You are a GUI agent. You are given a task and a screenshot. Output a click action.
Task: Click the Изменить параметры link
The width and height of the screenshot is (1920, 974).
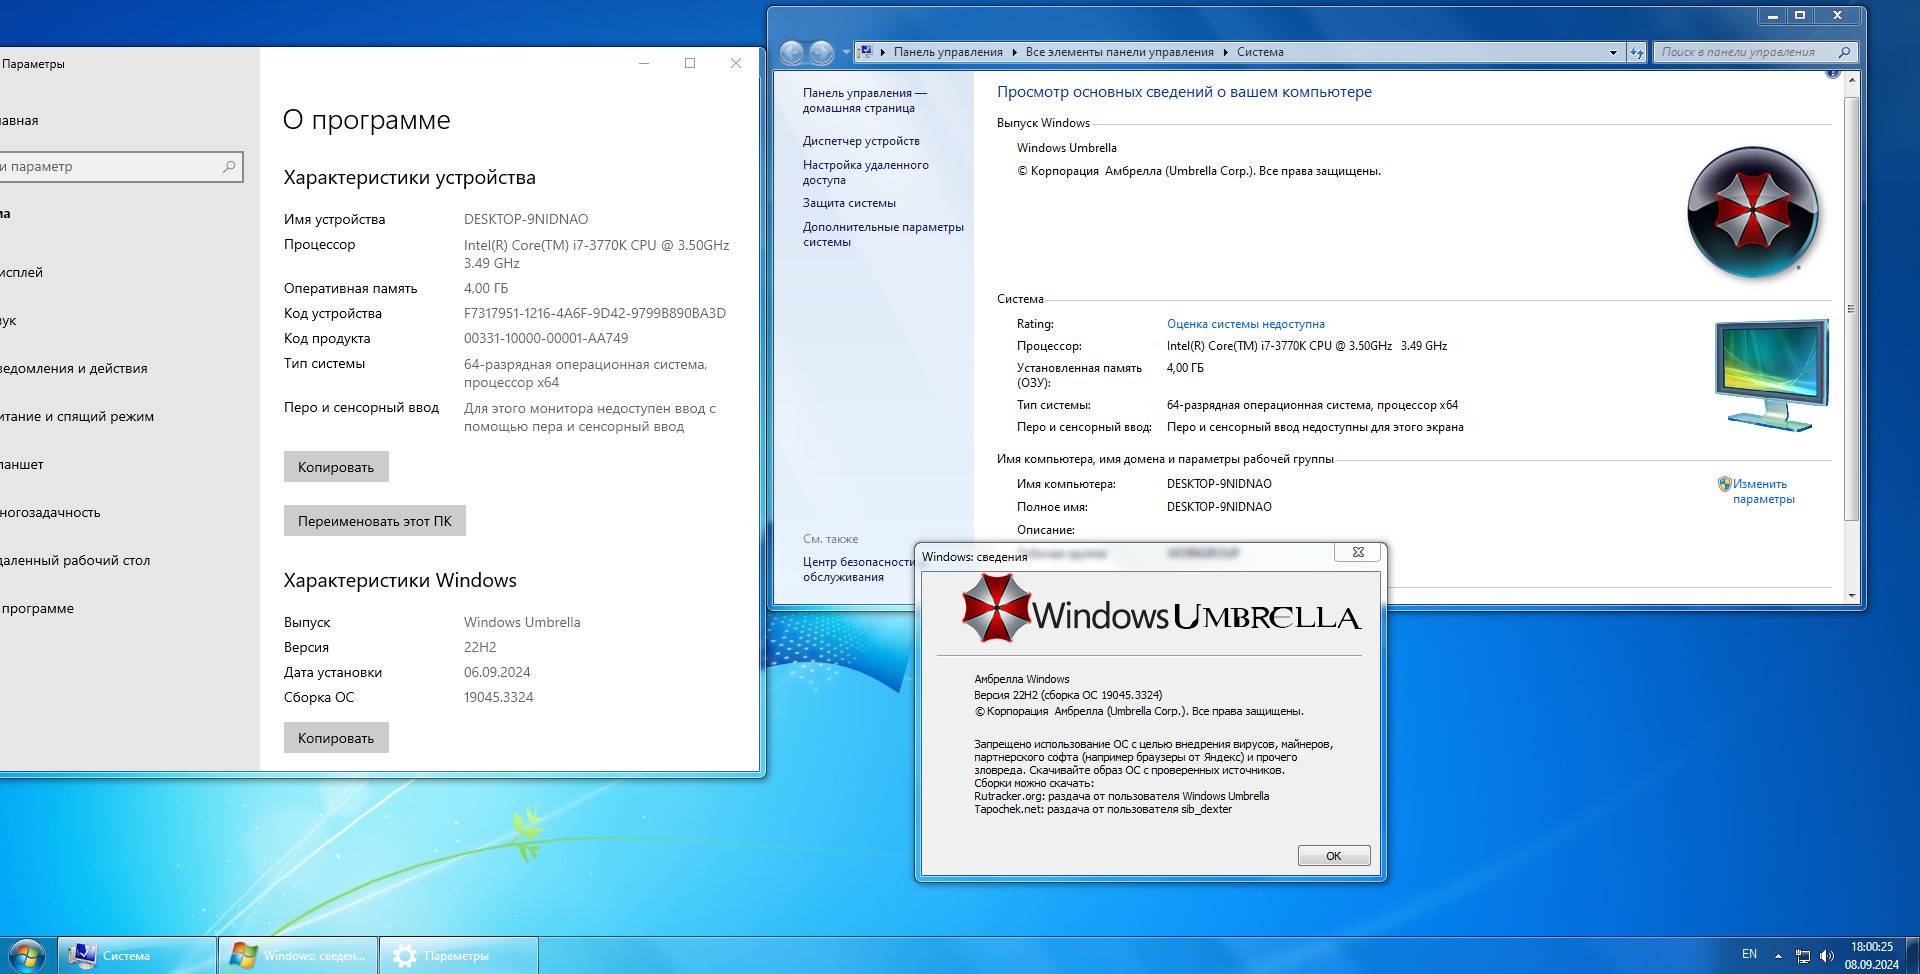pyautogui.click(x=1762, y=491)
